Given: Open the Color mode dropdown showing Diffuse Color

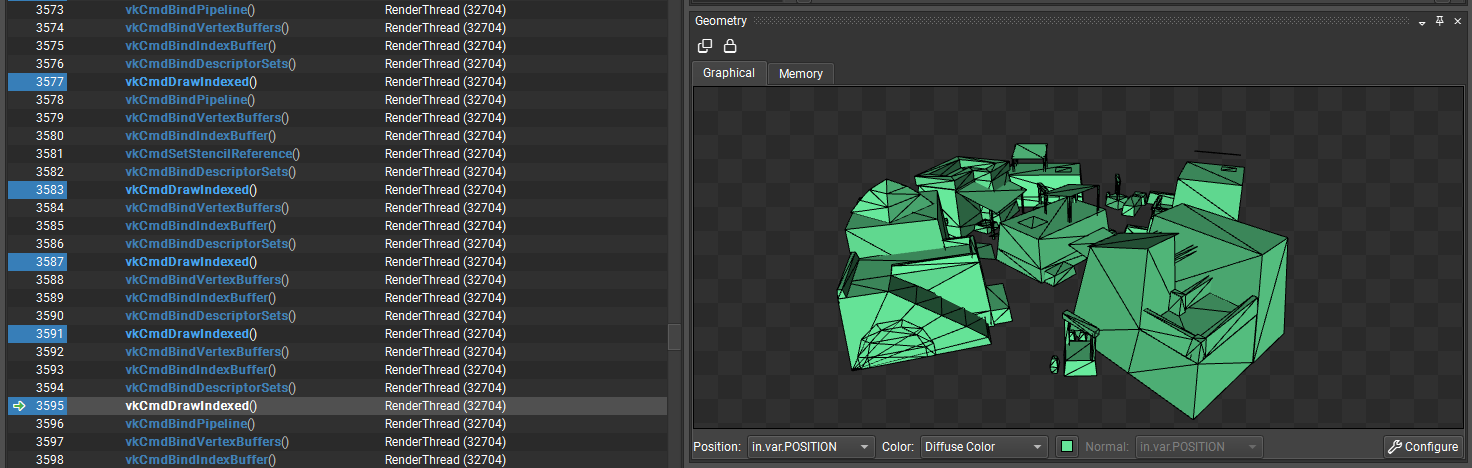Looking at the screenshot, I should click(984, 447).
